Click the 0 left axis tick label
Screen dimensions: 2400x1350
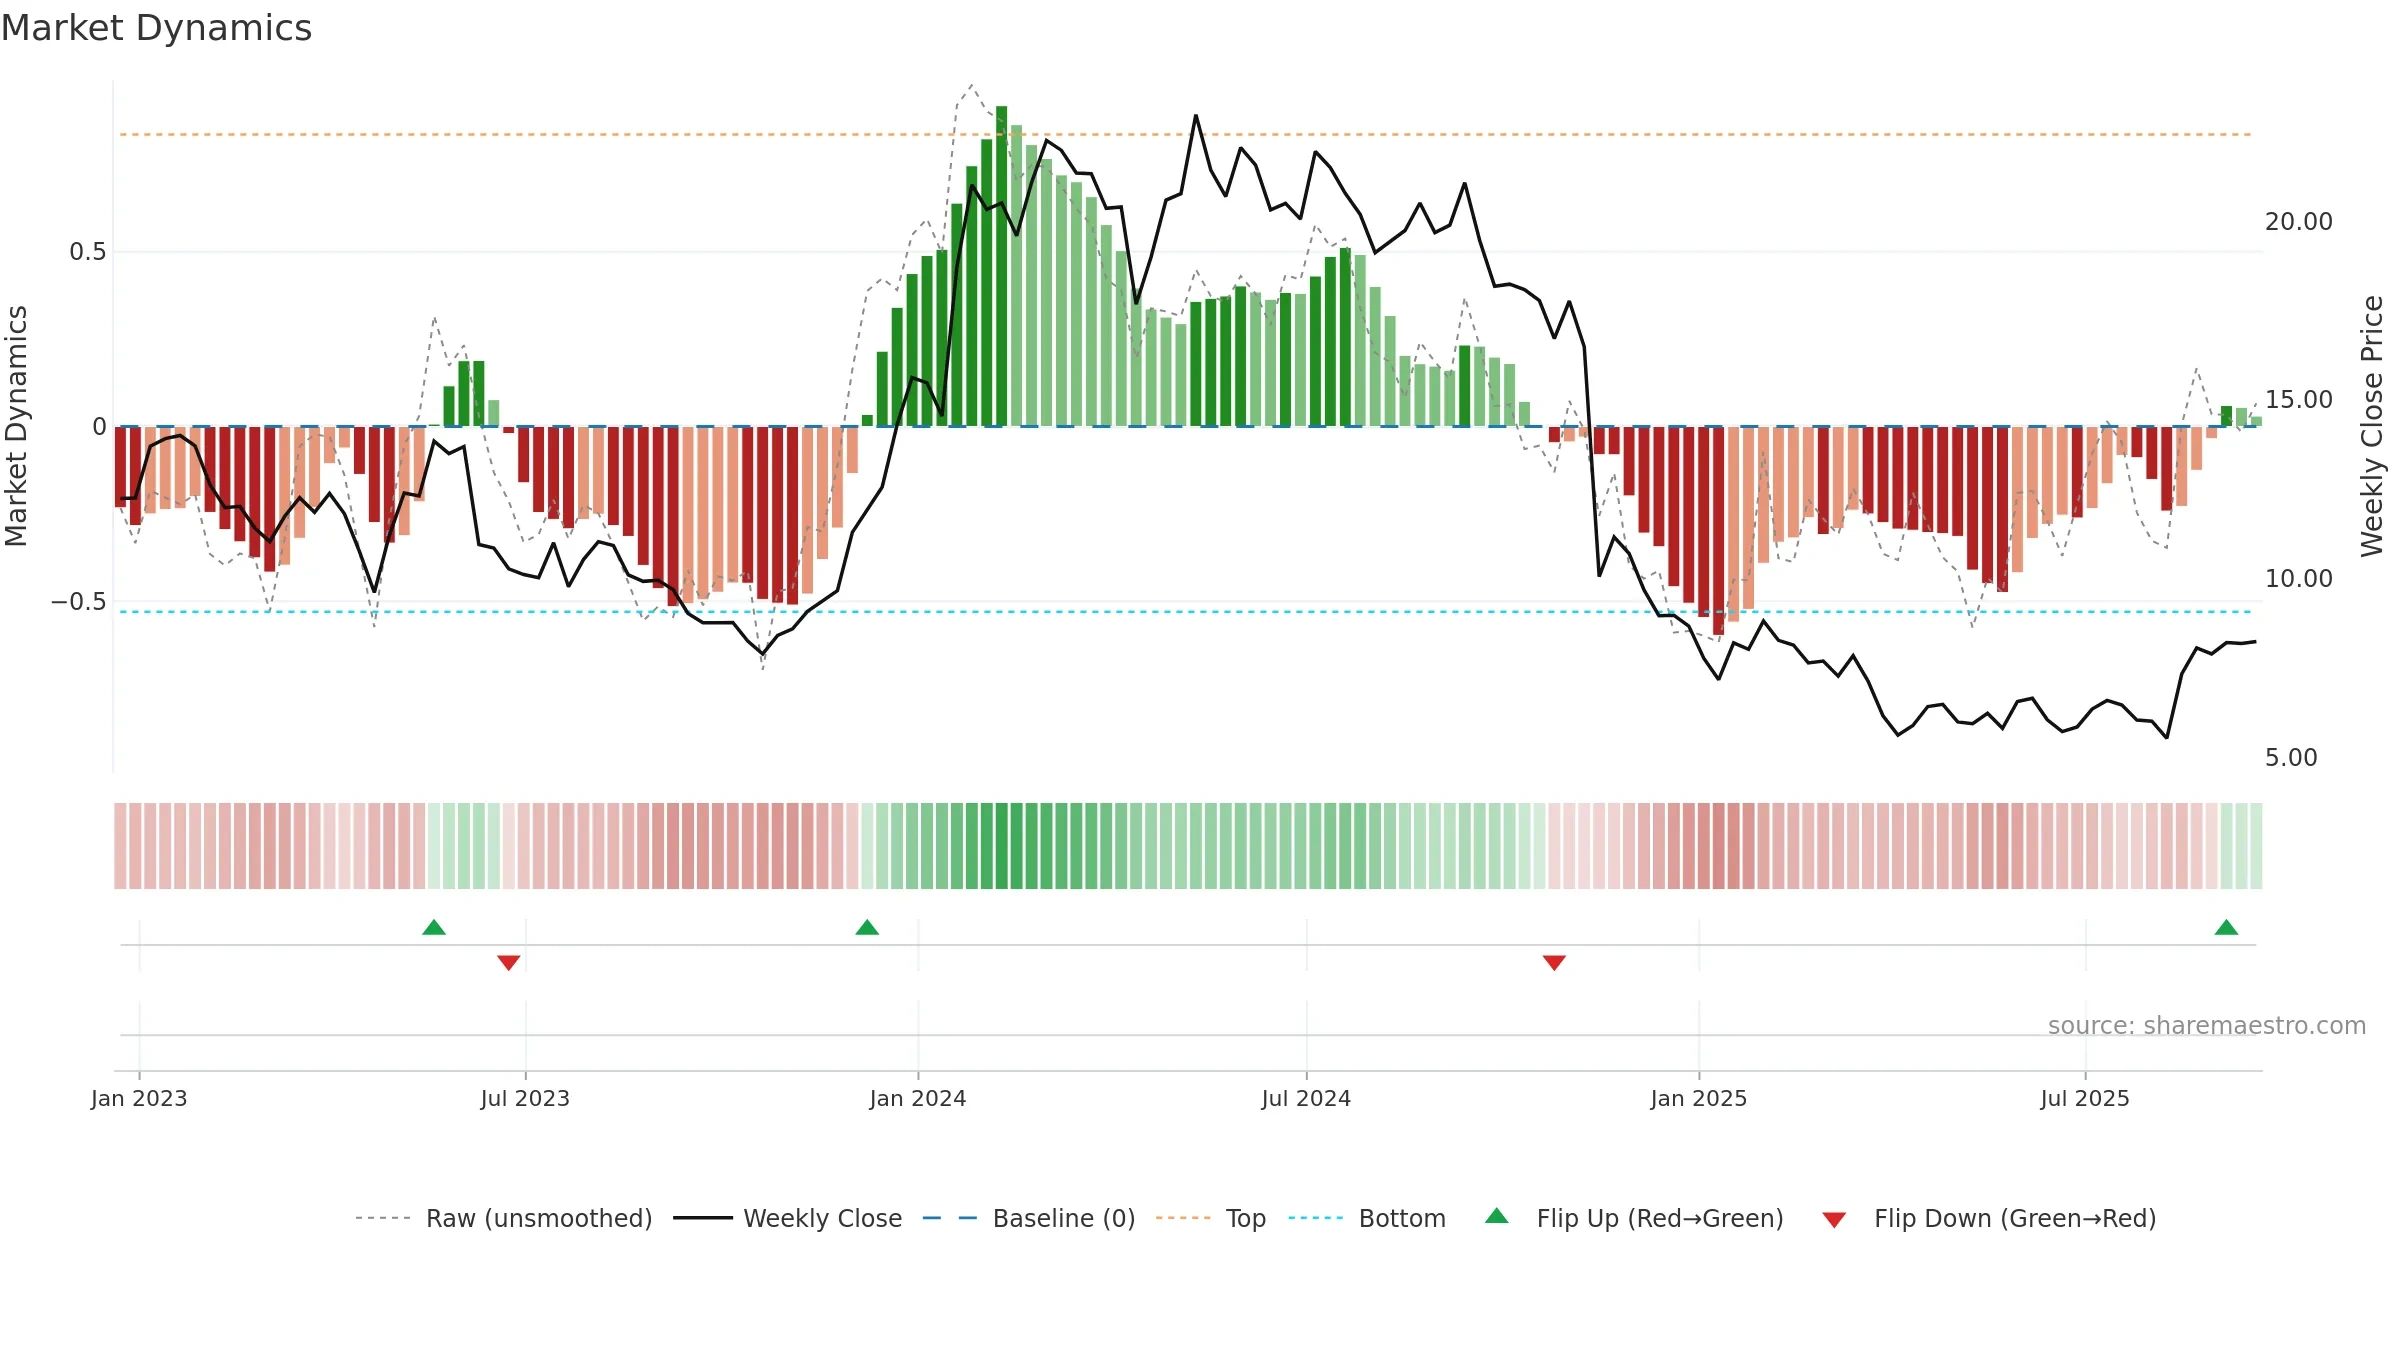click(x=99, y=427)
